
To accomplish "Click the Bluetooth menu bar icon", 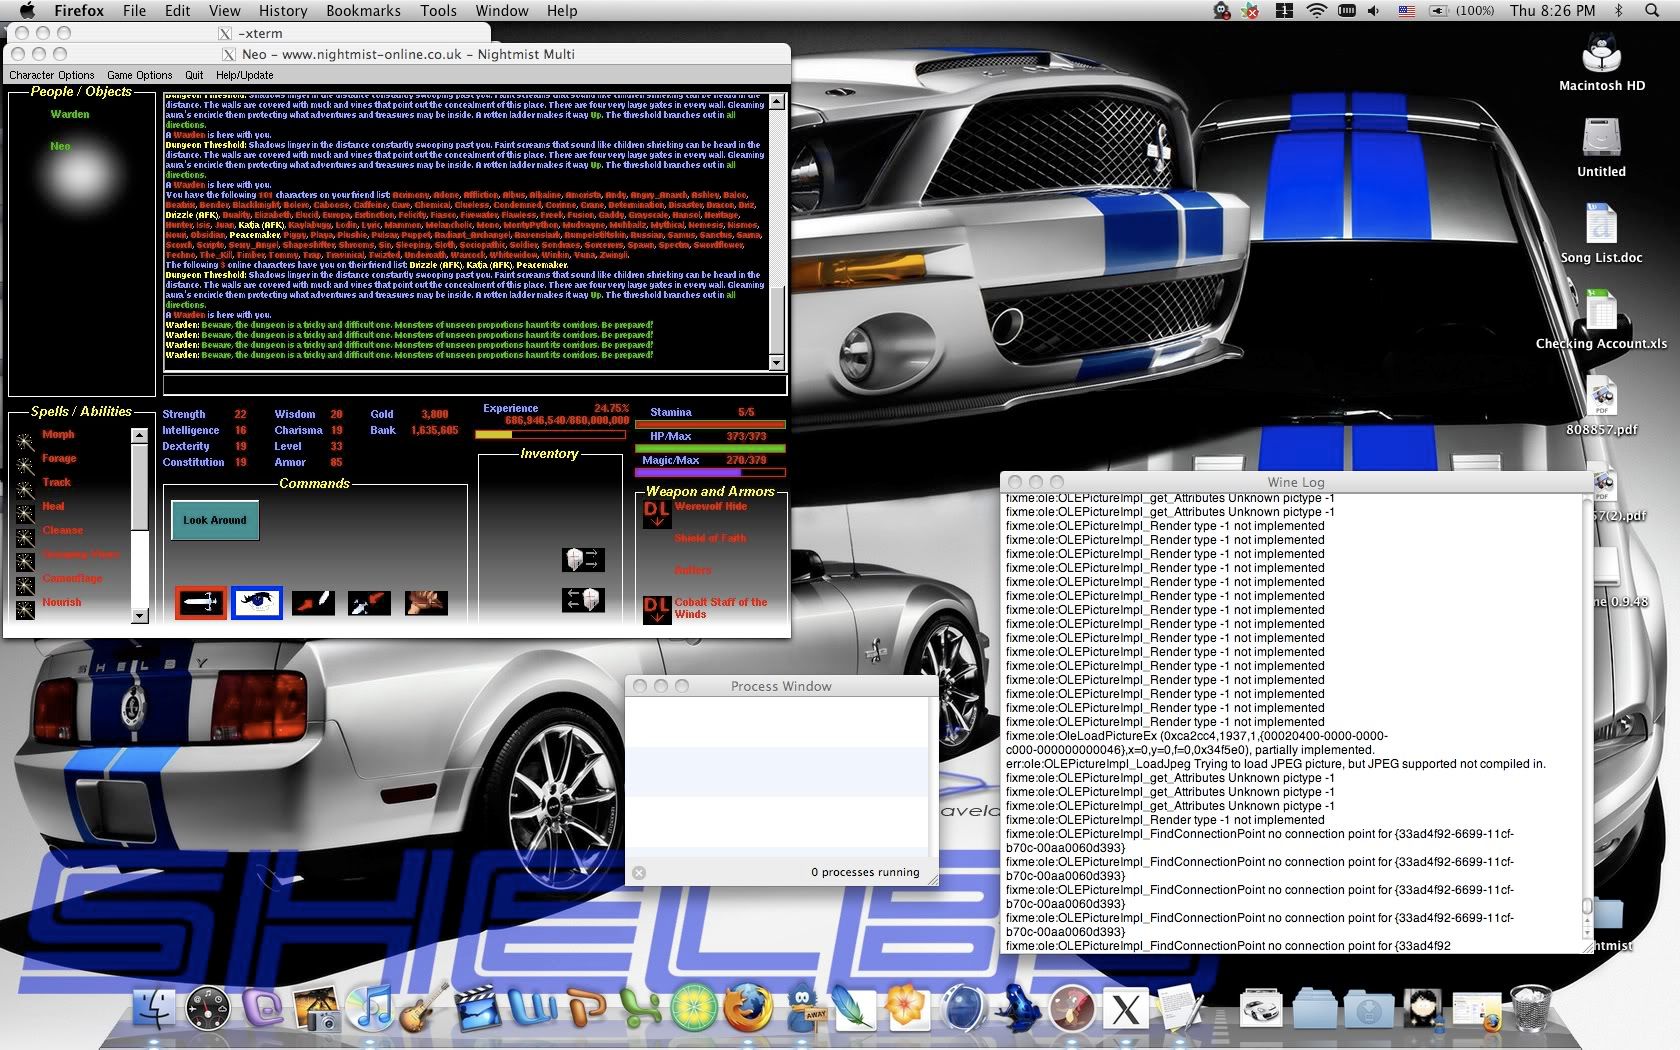I will coord(1619,11).
